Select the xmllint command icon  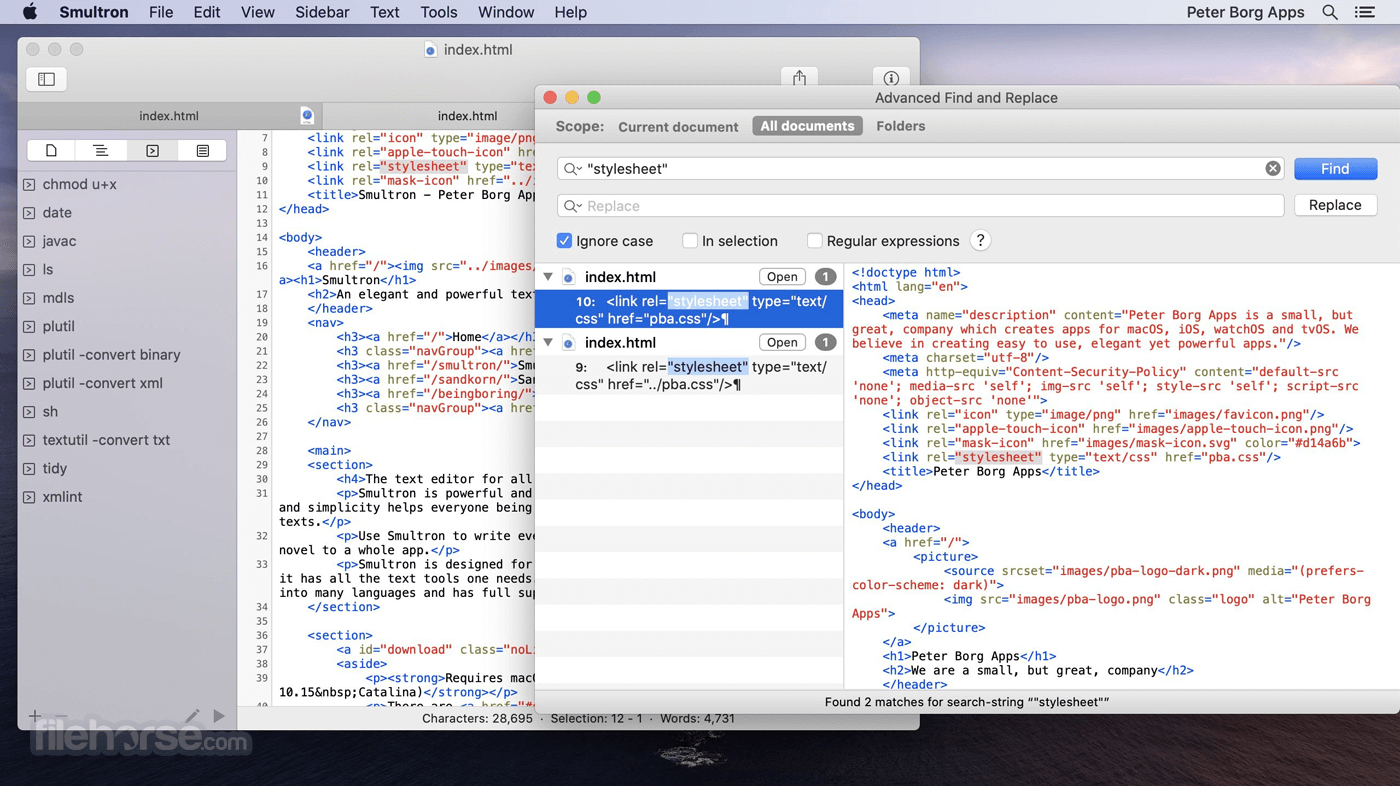[x=29, y=497]
